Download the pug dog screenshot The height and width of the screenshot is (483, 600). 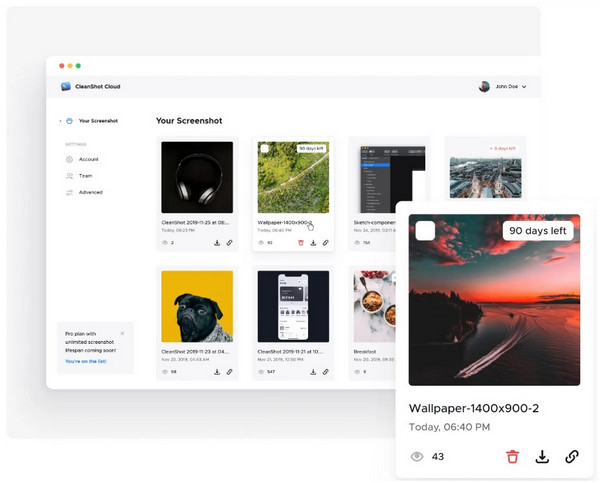[x=217, y=372]
